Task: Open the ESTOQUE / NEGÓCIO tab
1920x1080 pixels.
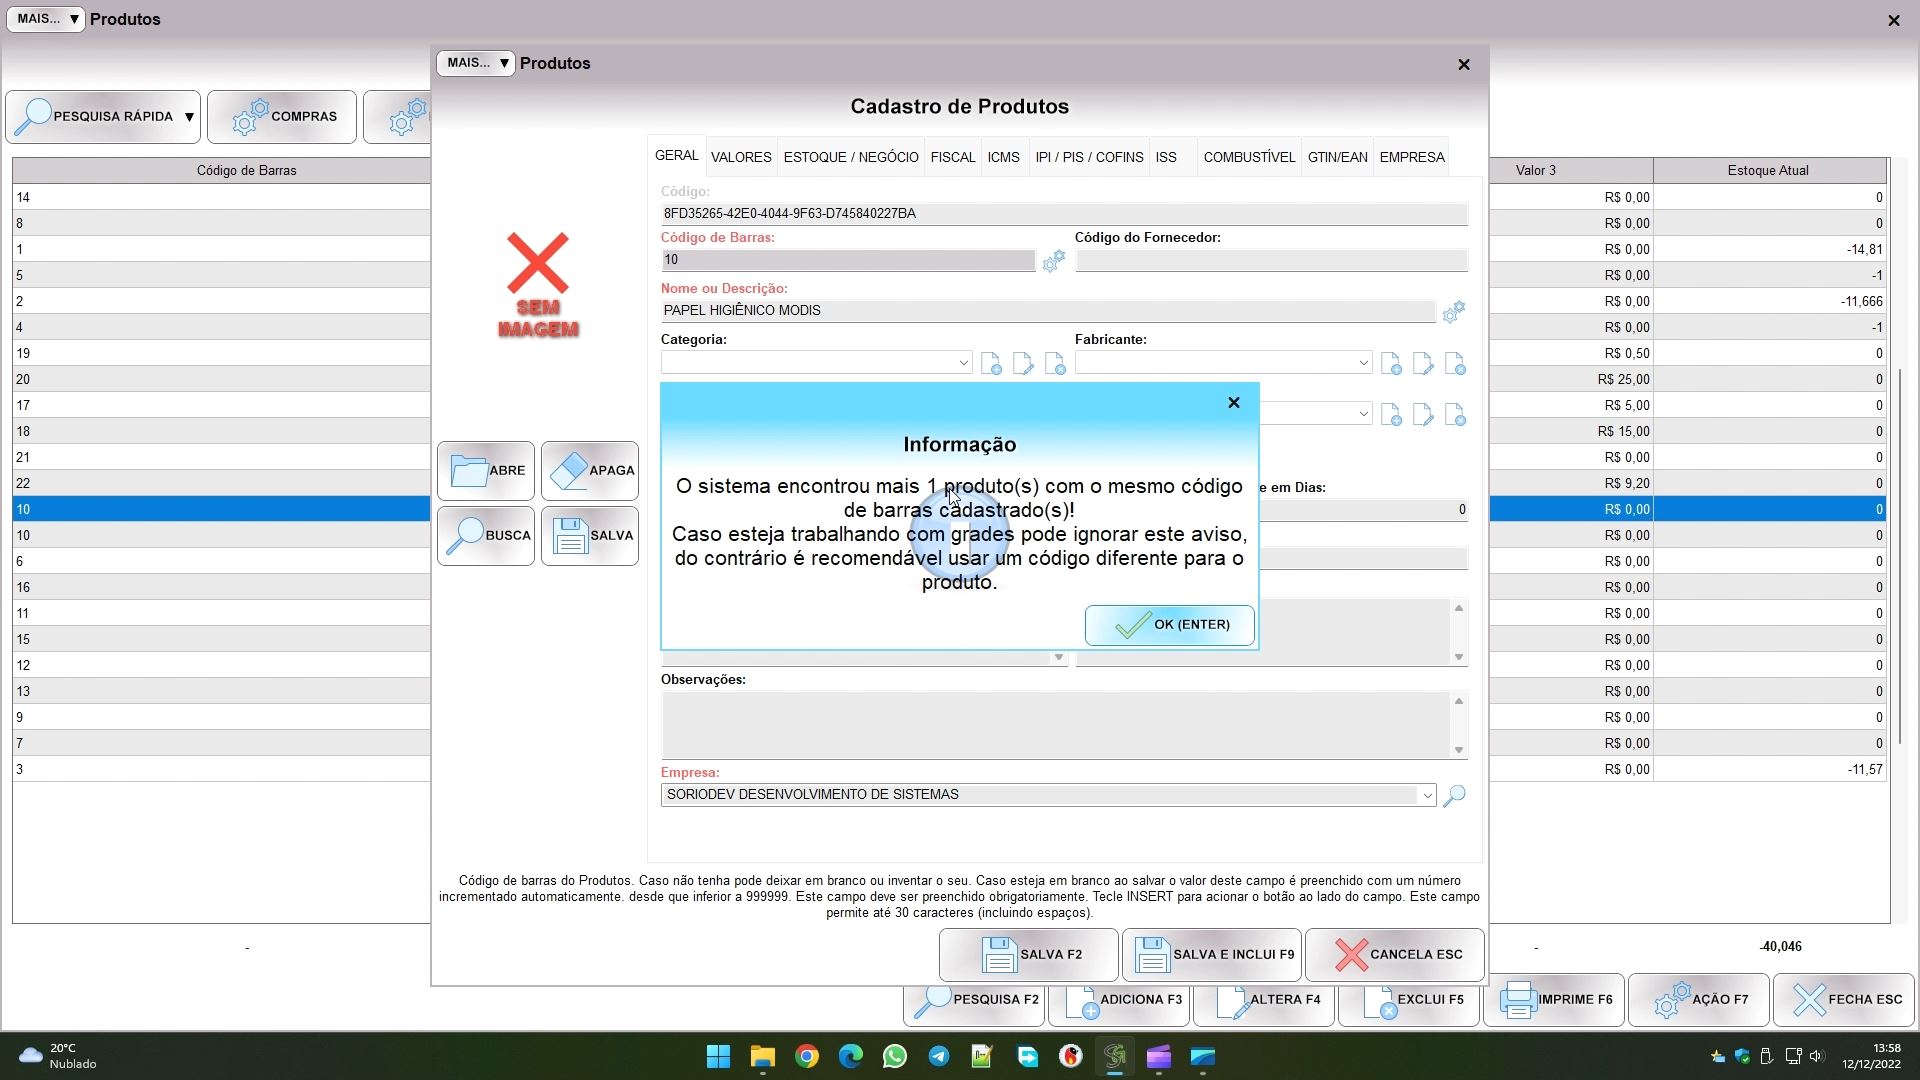Action: (851, 158)
